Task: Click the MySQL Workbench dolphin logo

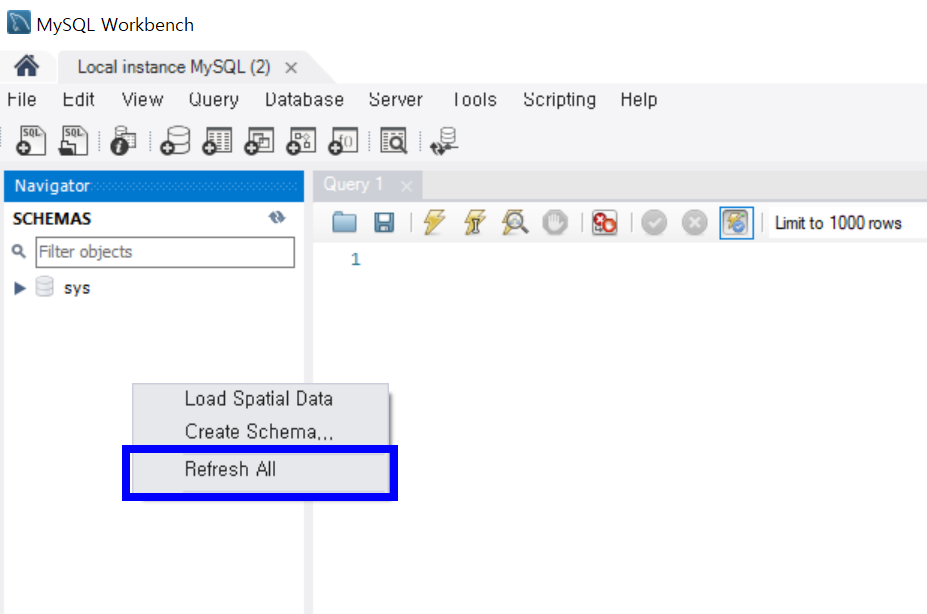Action: coord(18,23)
